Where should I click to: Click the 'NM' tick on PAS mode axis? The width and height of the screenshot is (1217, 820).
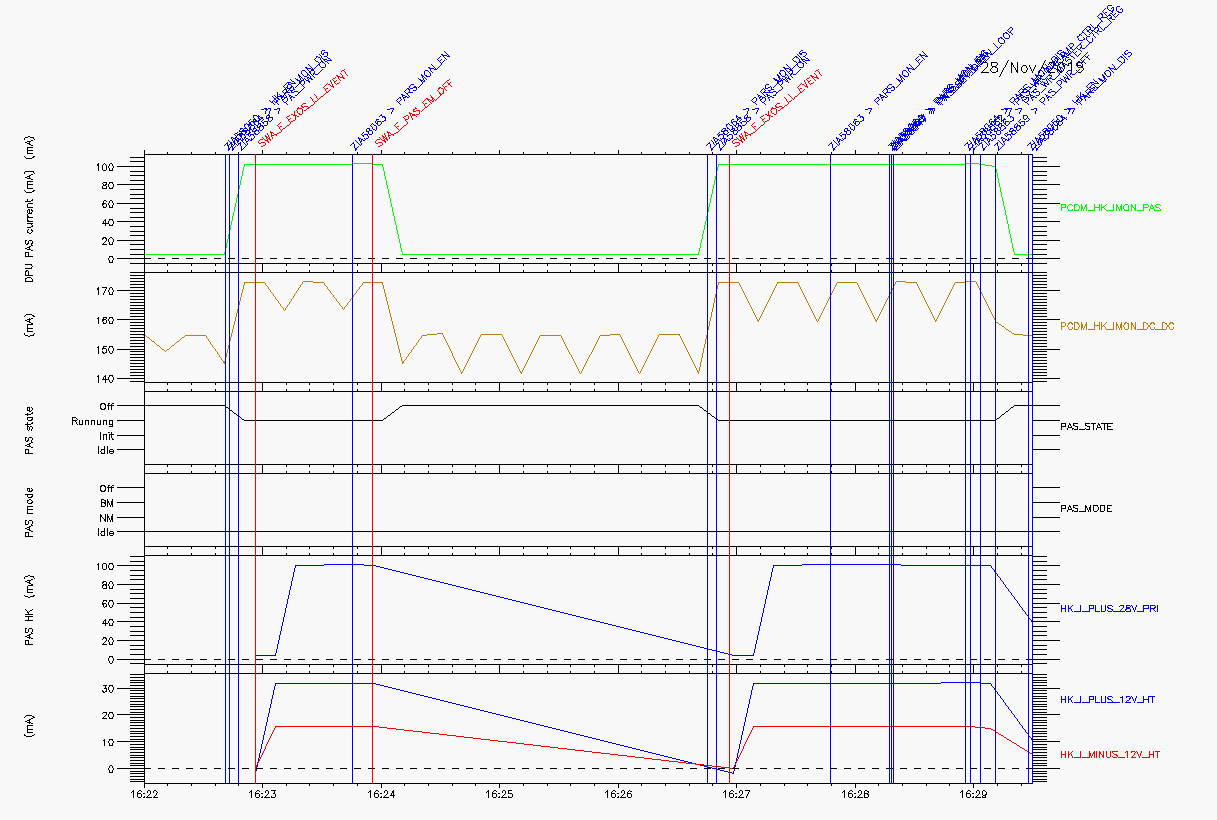[x=107, y=518]
